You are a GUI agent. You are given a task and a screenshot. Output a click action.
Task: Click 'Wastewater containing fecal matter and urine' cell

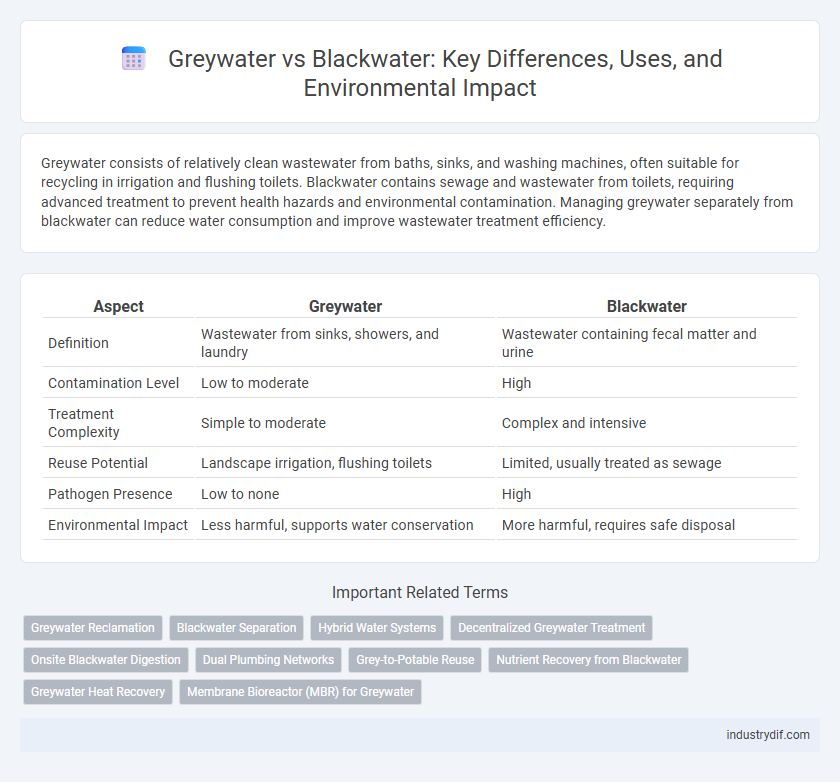pos(647,343)
